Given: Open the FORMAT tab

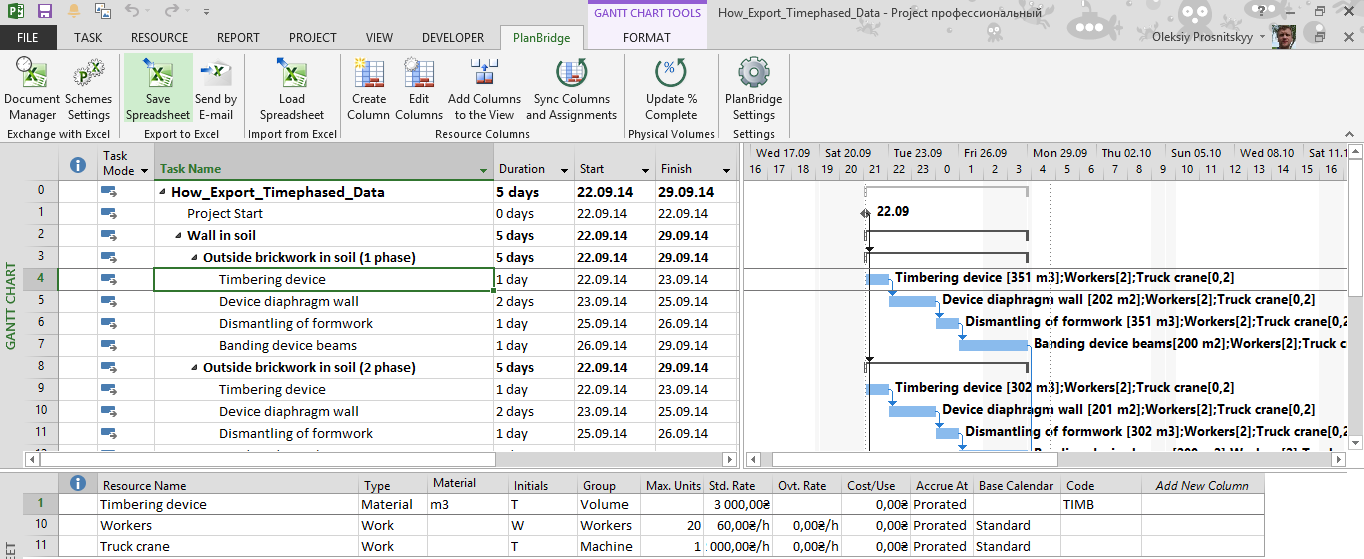Looking at the screenshot, I should coord(647,38).
